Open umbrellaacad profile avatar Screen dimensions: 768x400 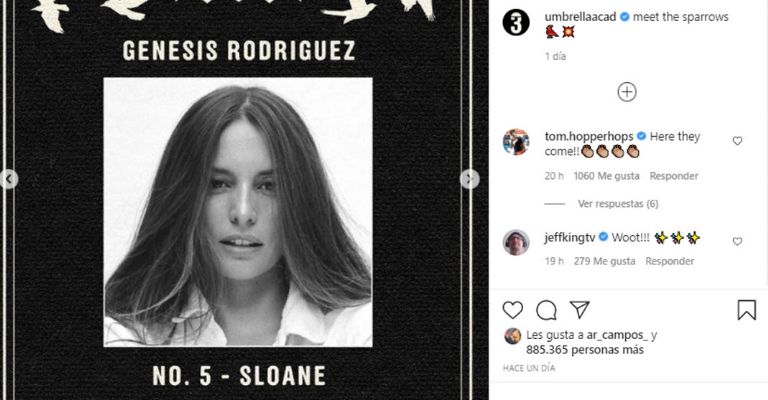point(516,22)
